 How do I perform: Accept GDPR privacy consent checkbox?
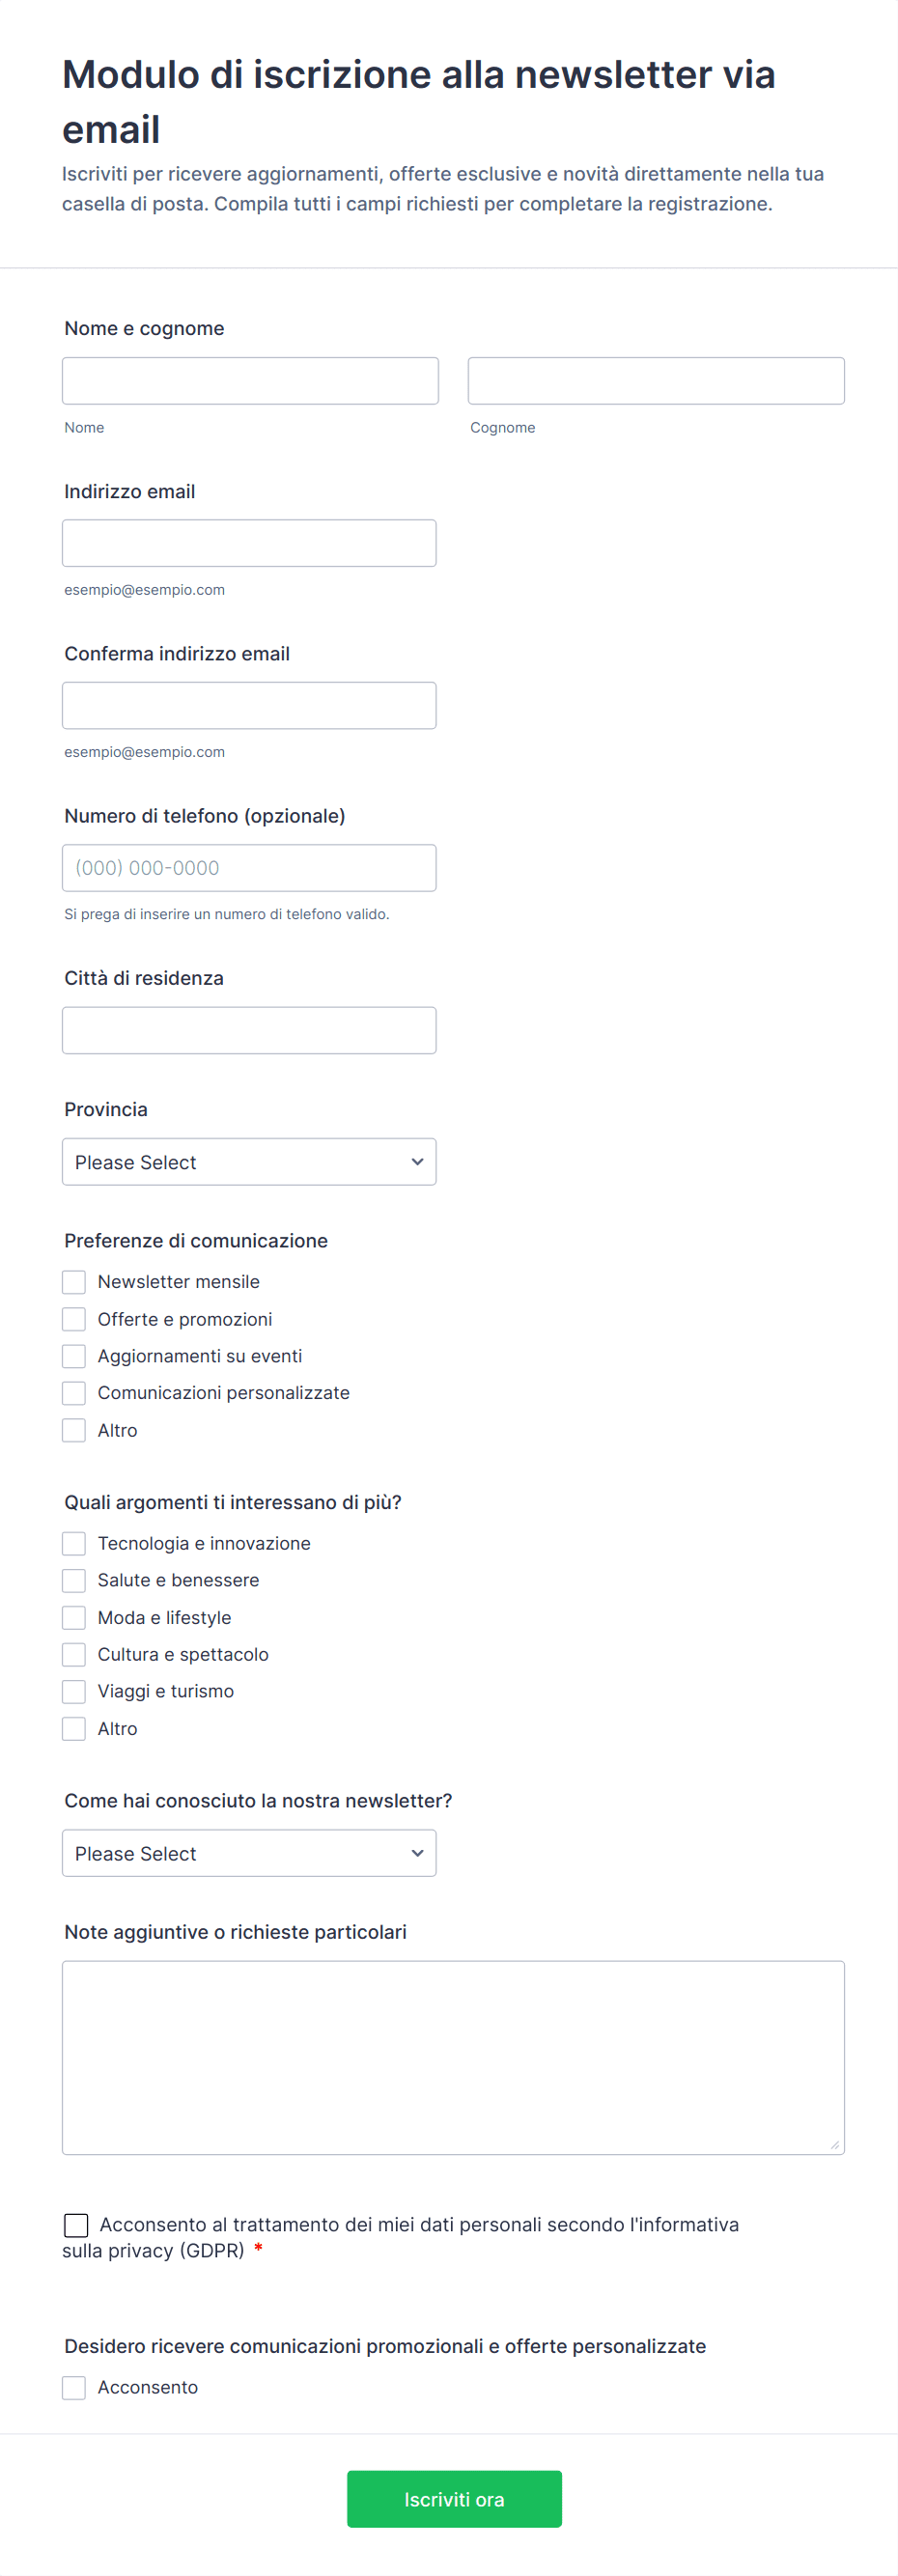point(76,2225)
